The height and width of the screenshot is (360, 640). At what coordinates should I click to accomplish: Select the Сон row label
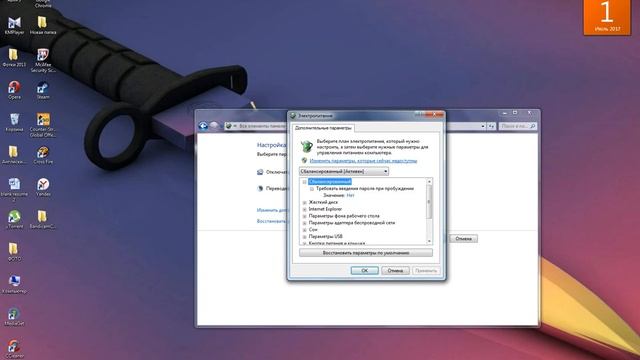tap(313, 230)
